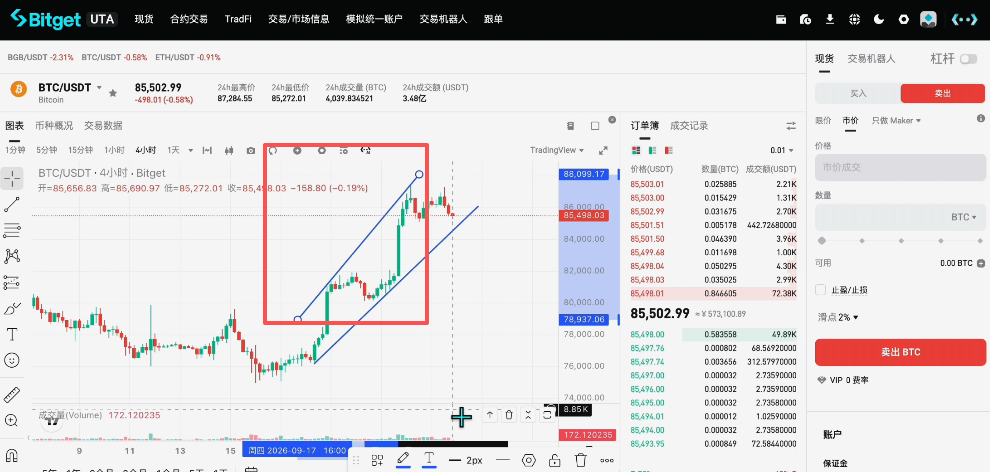The width and height of the screenshot is (990, 472).
Task: Open the 交易机器人 menu in header
Action: coord(443,20)
